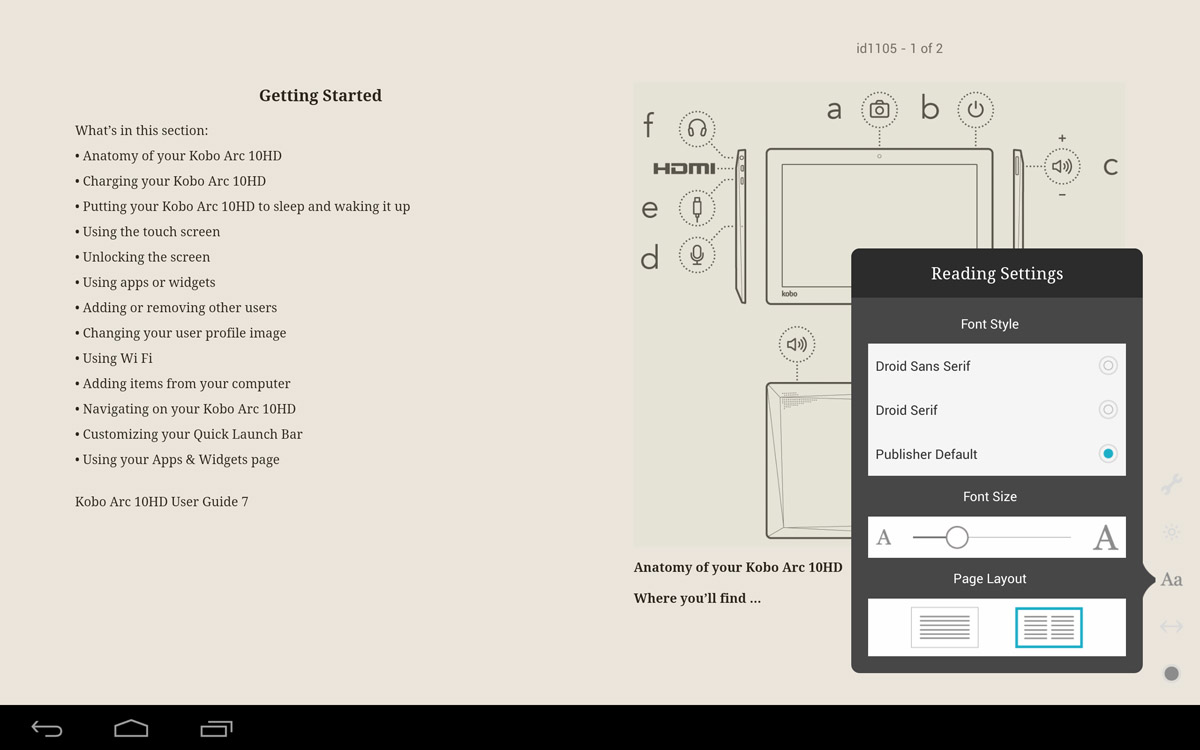Click the microphone icon beside label d
This screenshot has height=750, width=1200.
[x=697, y=255]
